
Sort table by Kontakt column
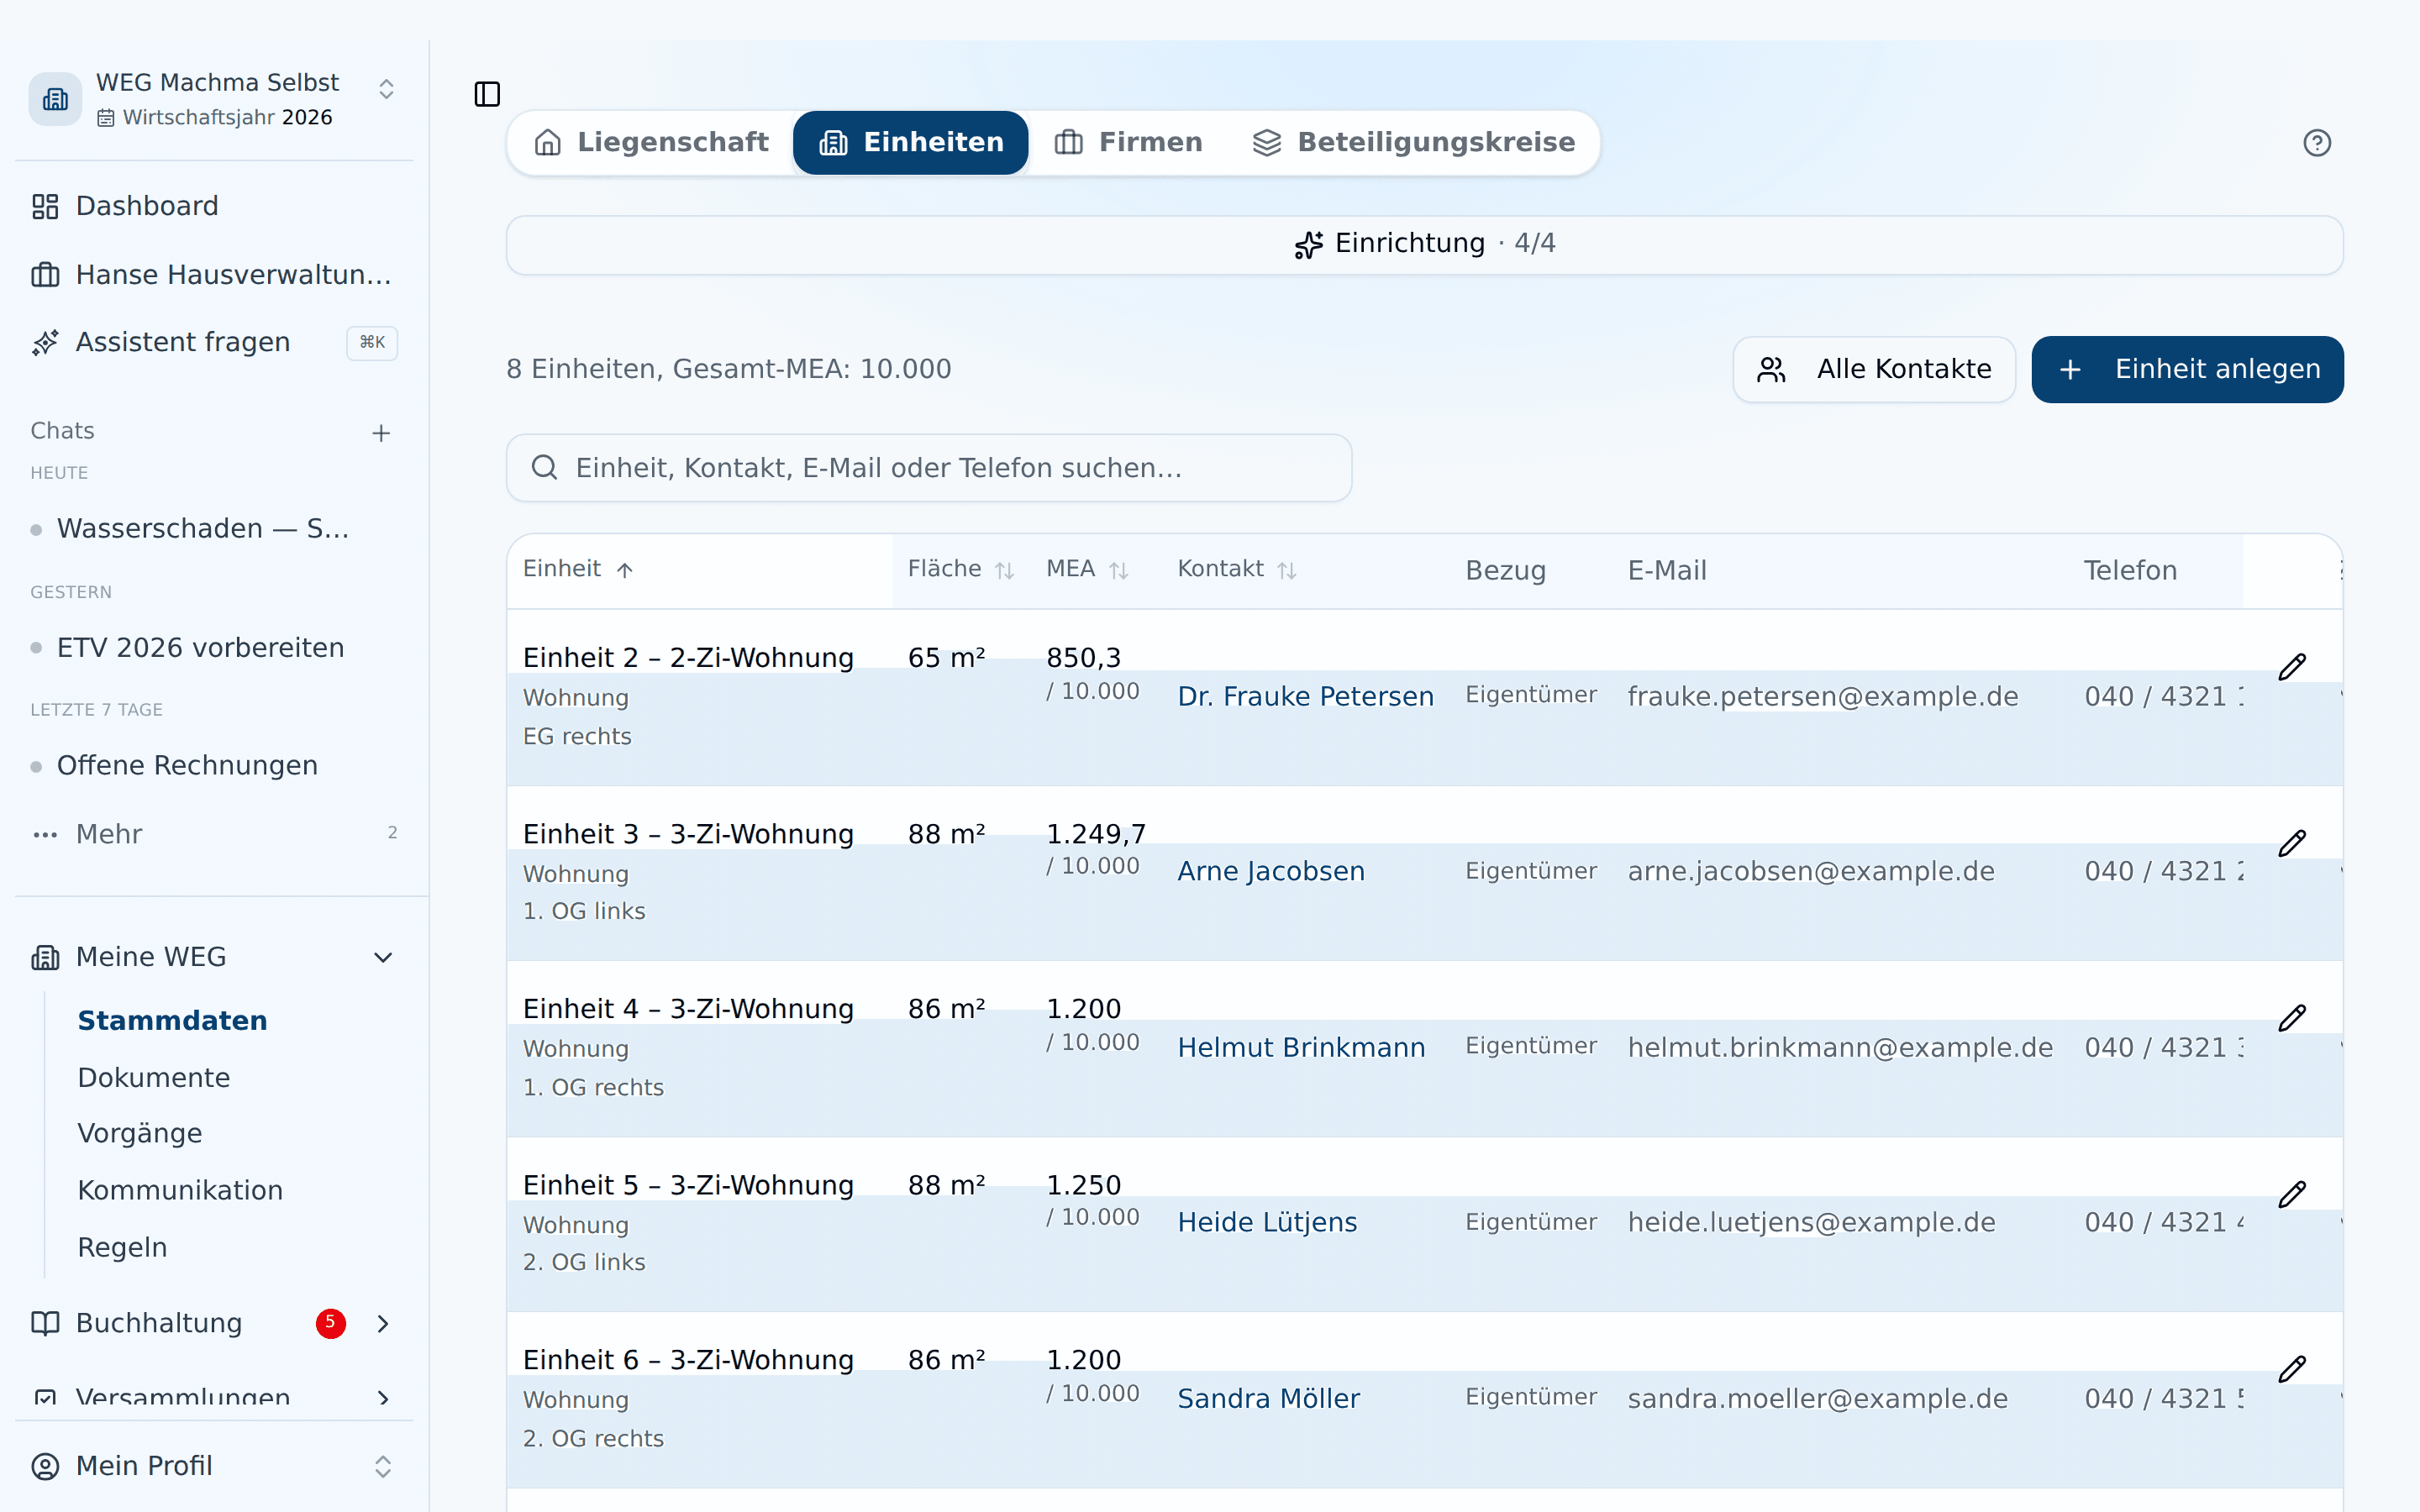click(1237, 570)
